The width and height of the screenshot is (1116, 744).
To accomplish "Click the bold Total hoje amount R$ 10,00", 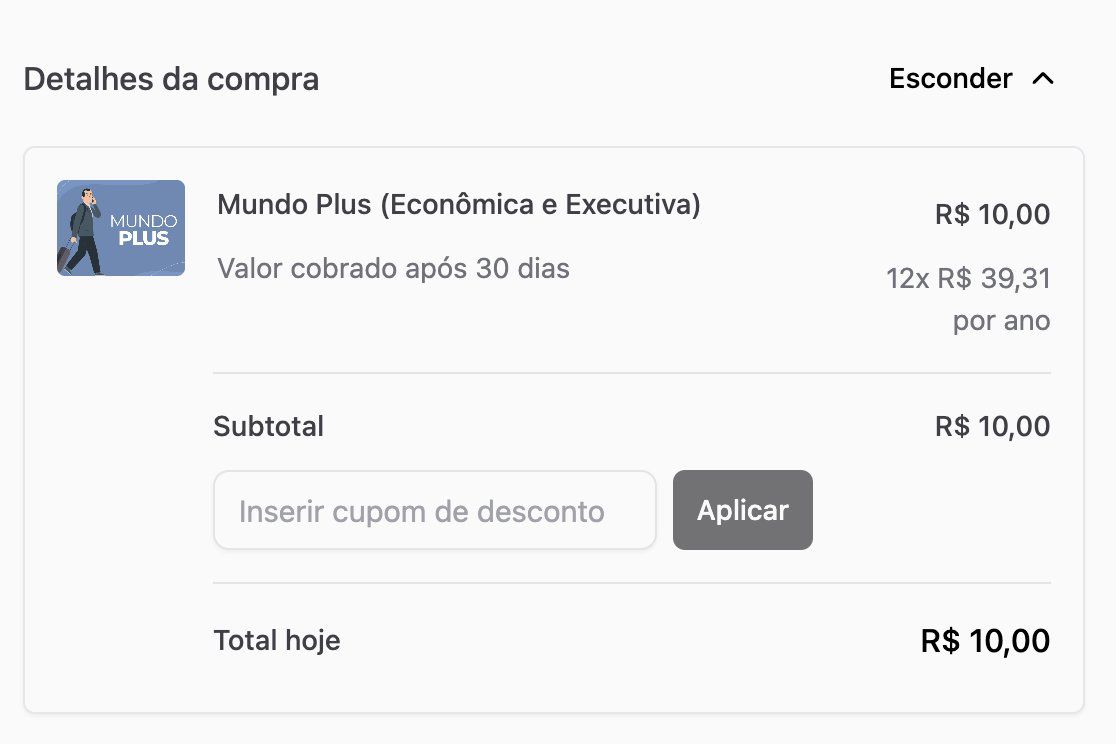I will tap(985, 641).
